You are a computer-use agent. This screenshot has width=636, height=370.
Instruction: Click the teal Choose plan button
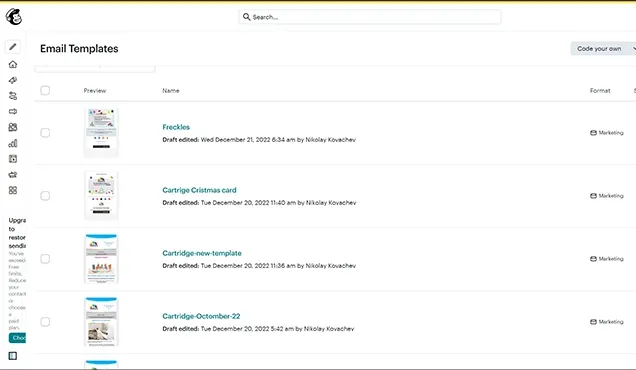[x=17, y=338]
